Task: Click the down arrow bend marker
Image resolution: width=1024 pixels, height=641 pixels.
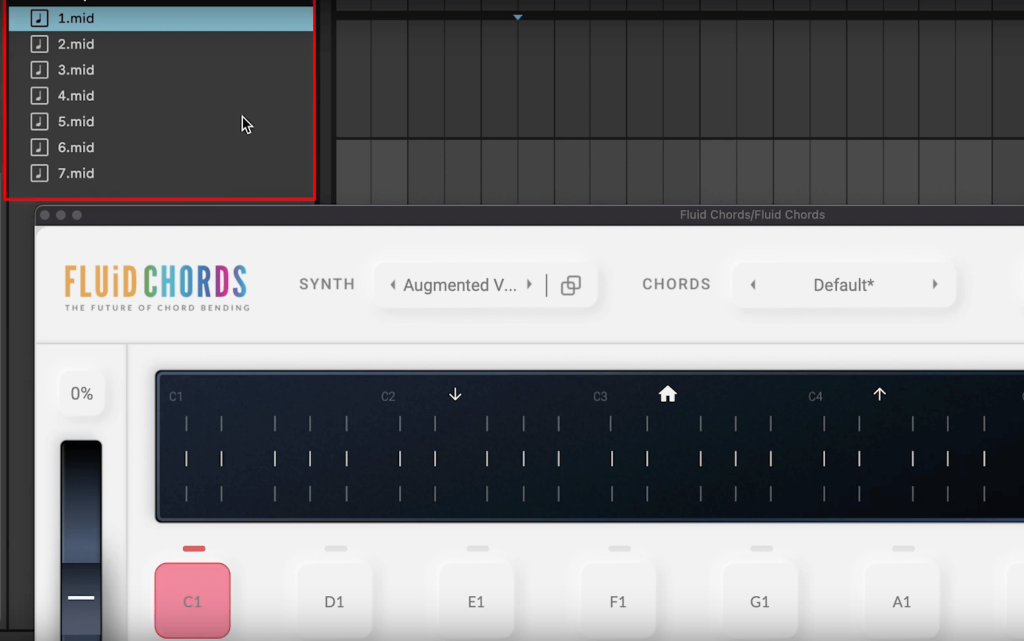Action: (x=455, y=394)
